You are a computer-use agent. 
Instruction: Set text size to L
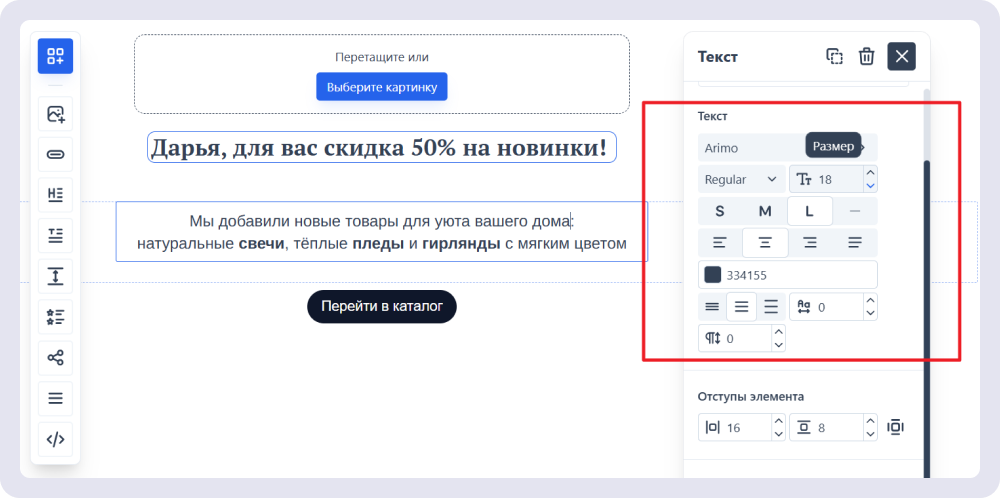(809, 211)
